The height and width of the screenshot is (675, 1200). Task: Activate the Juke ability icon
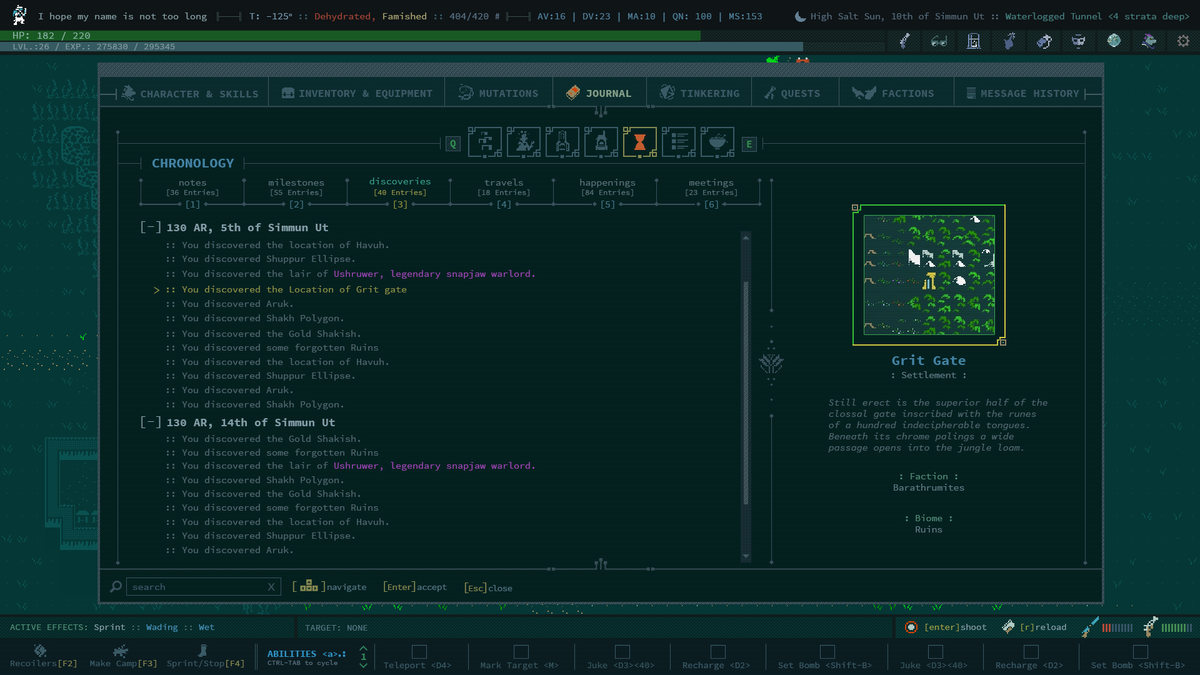(621, 651)
